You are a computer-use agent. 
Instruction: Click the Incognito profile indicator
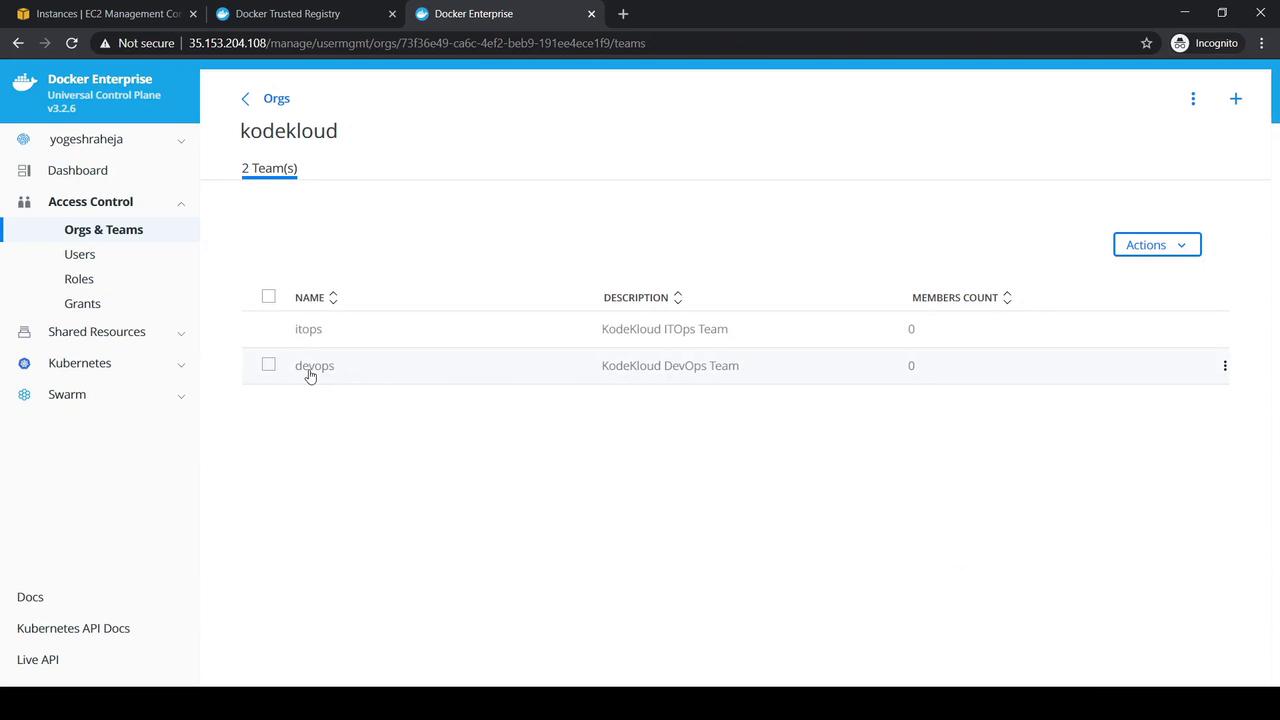click(1205, 43)
